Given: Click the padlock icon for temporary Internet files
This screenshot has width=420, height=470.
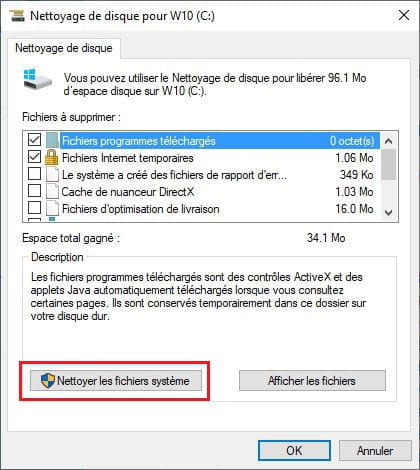Looking at the screenshot, I should coord(52,157).
